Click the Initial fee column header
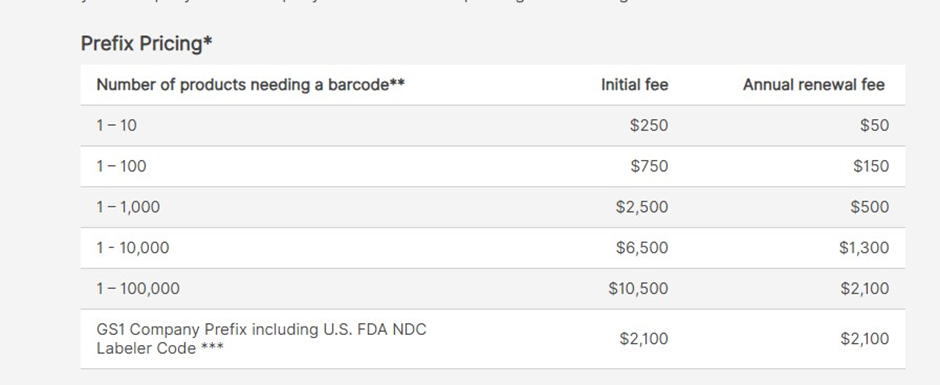This screenshot has height=385, width=940. coord(635,85)
